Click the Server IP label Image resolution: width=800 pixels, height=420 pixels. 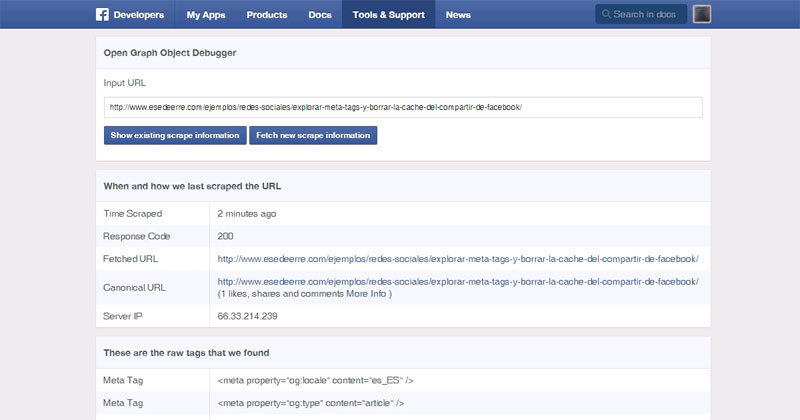(x=122, y=316)
